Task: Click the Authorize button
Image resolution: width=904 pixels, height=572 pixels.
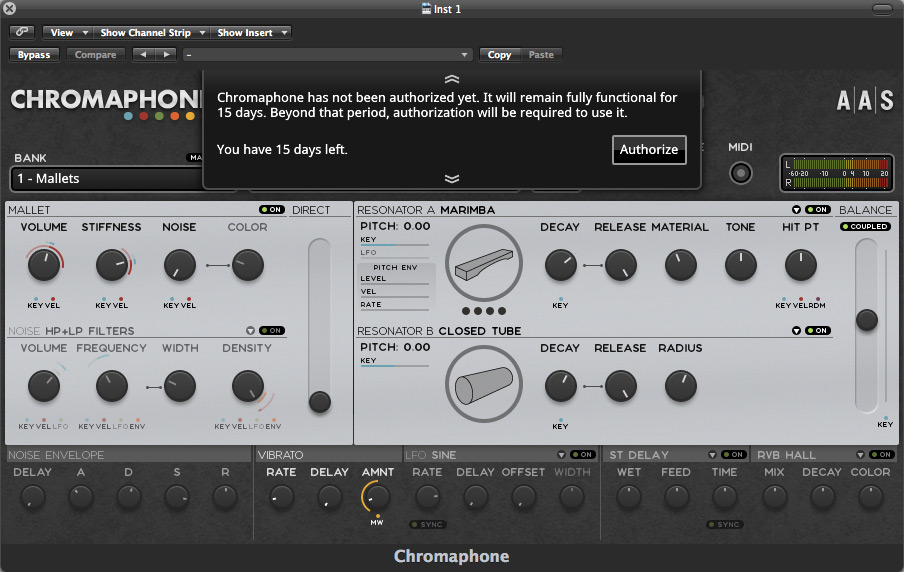Action: pyautogui.click(x=649, y=149)
